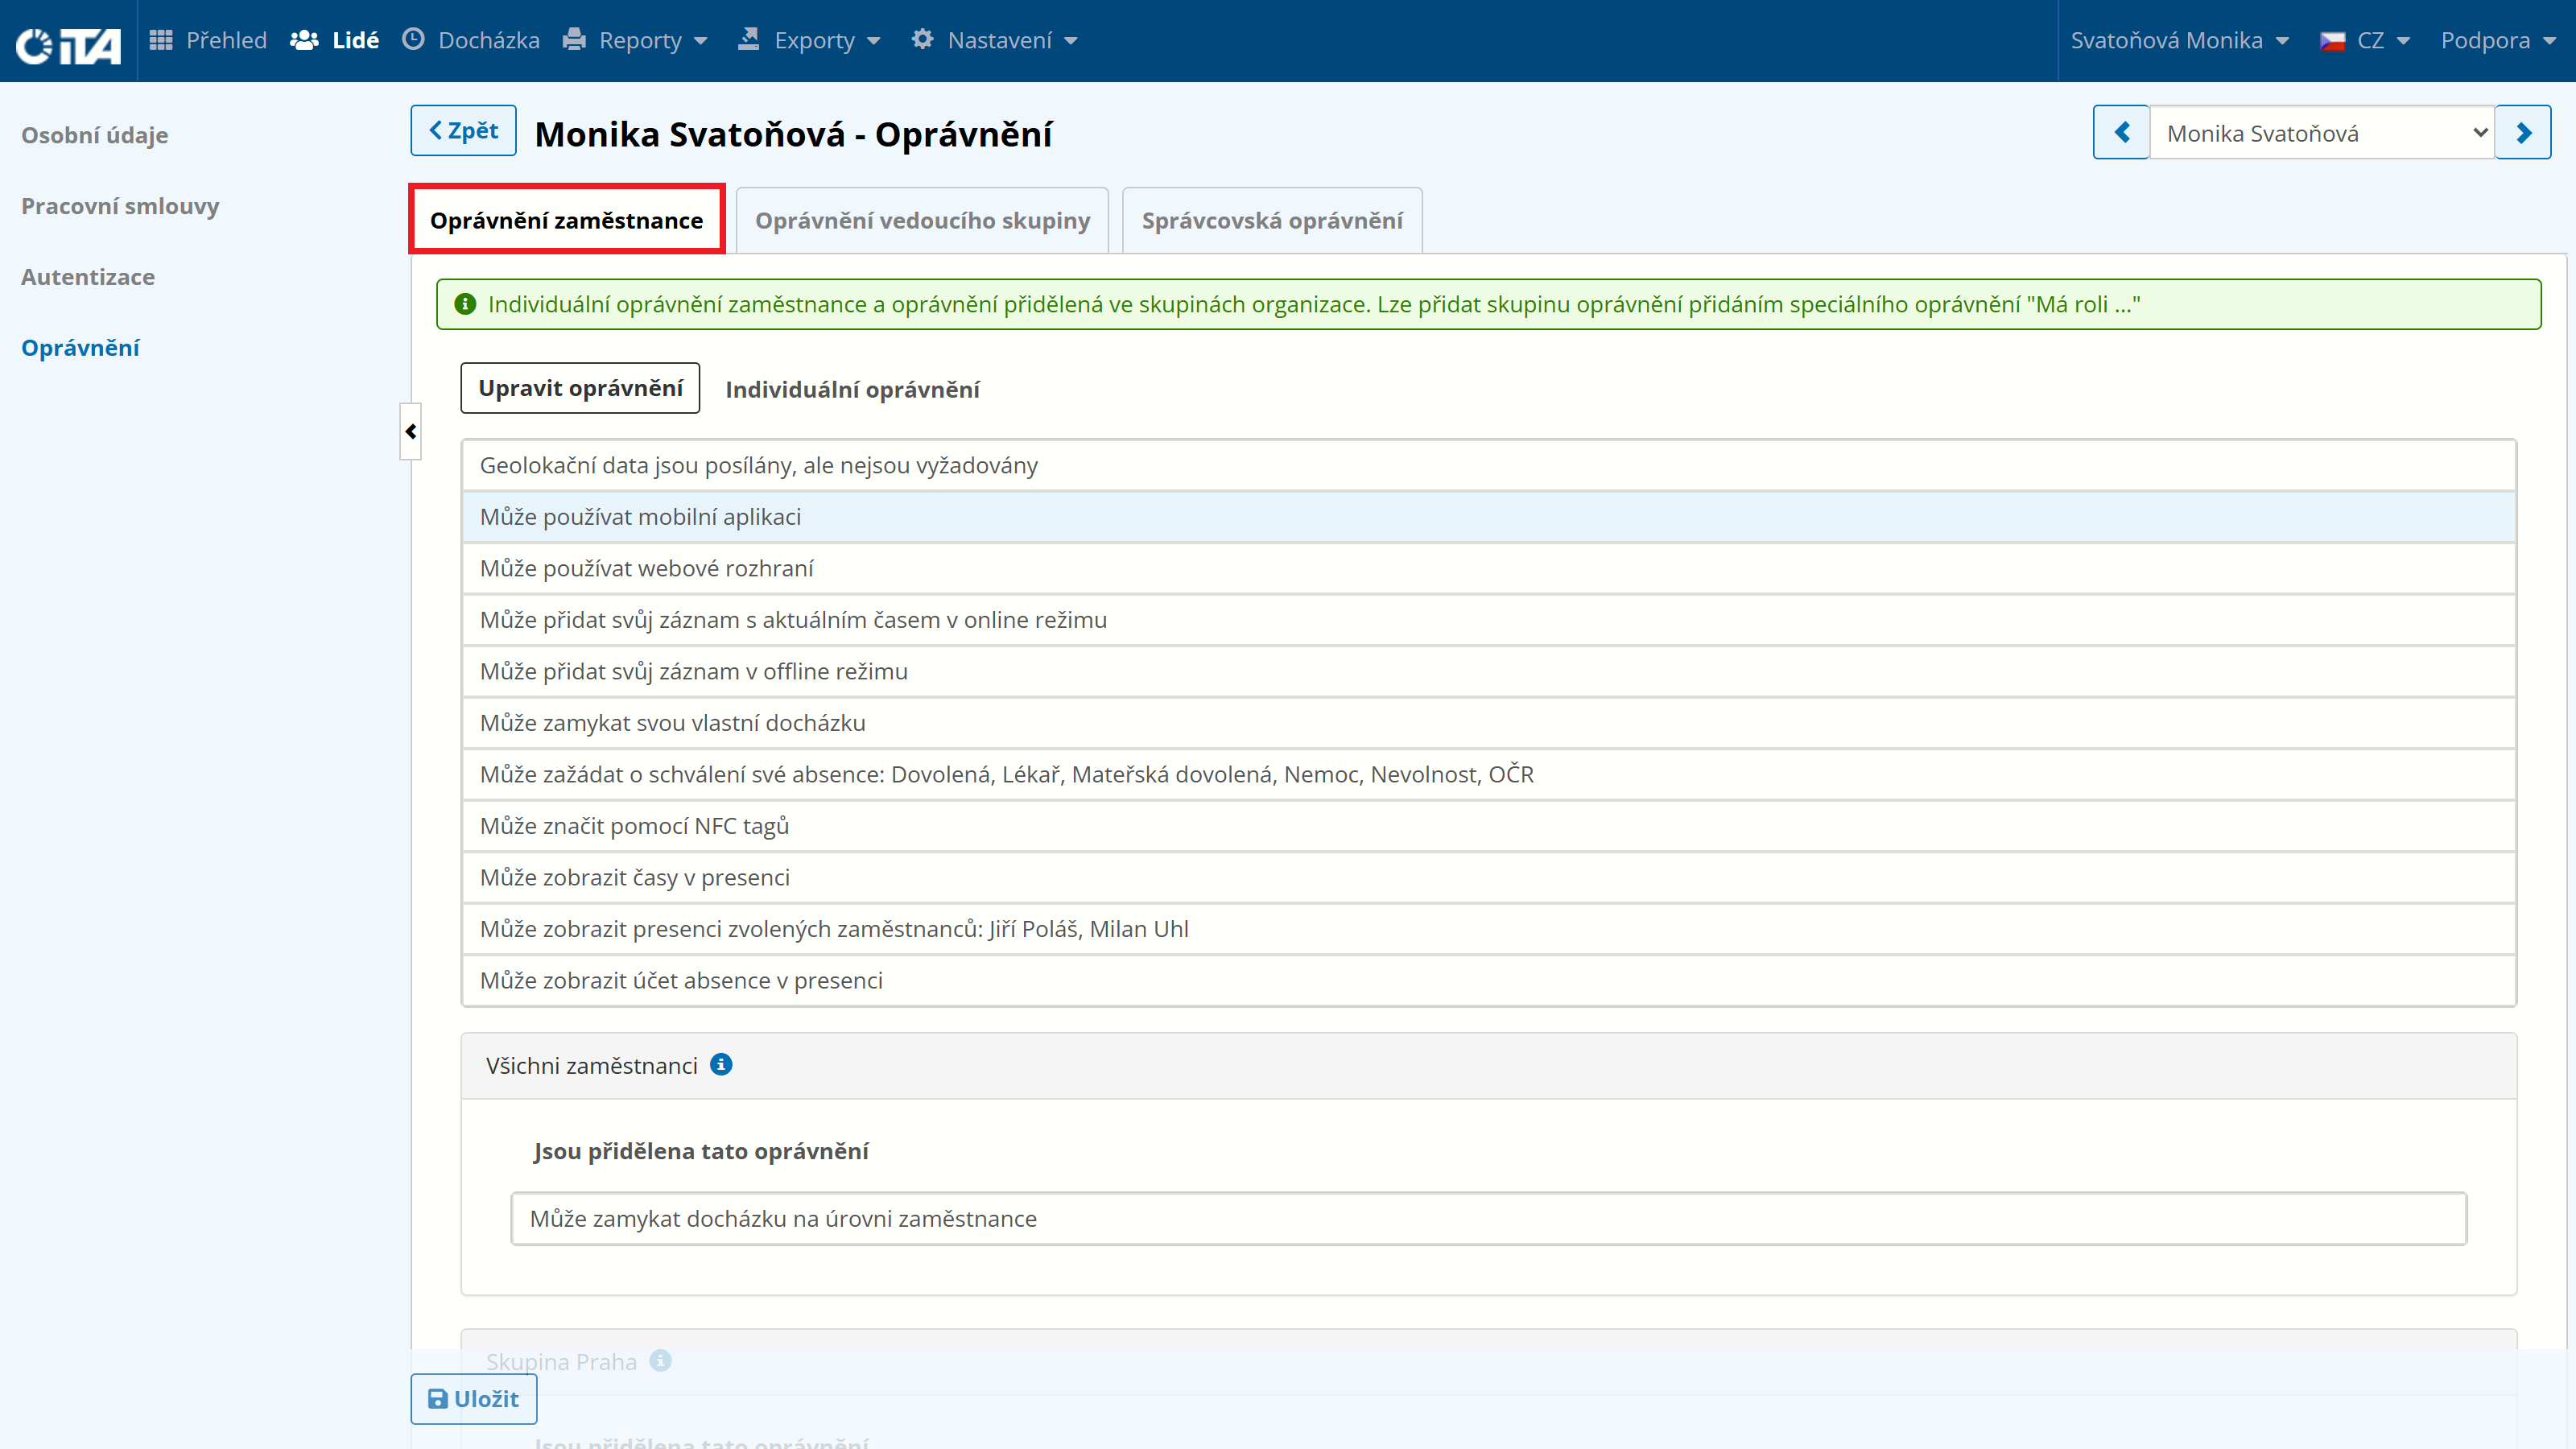The height and width of the screenshot is (1449, 2576).
Task: Switch to Oprávnění zaměstnance tab
Action: [566, 220]
